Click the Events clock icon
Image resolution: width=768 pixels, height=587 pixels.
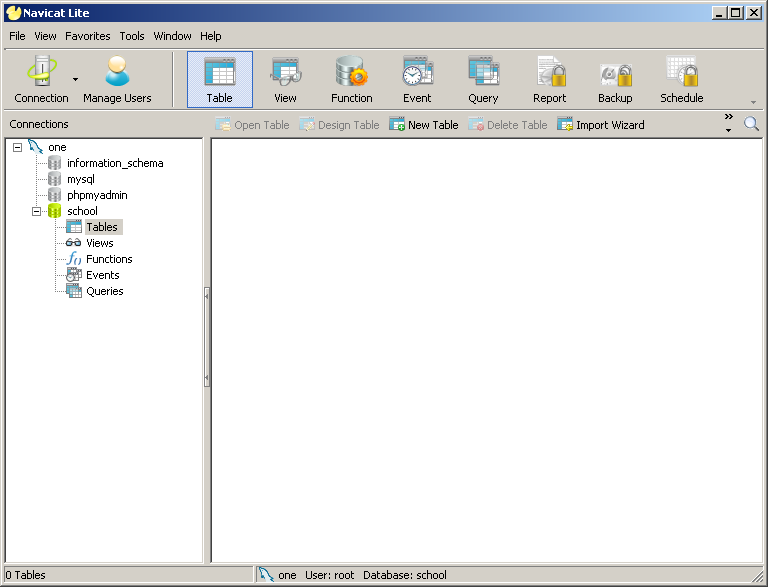tap(74, 275)
